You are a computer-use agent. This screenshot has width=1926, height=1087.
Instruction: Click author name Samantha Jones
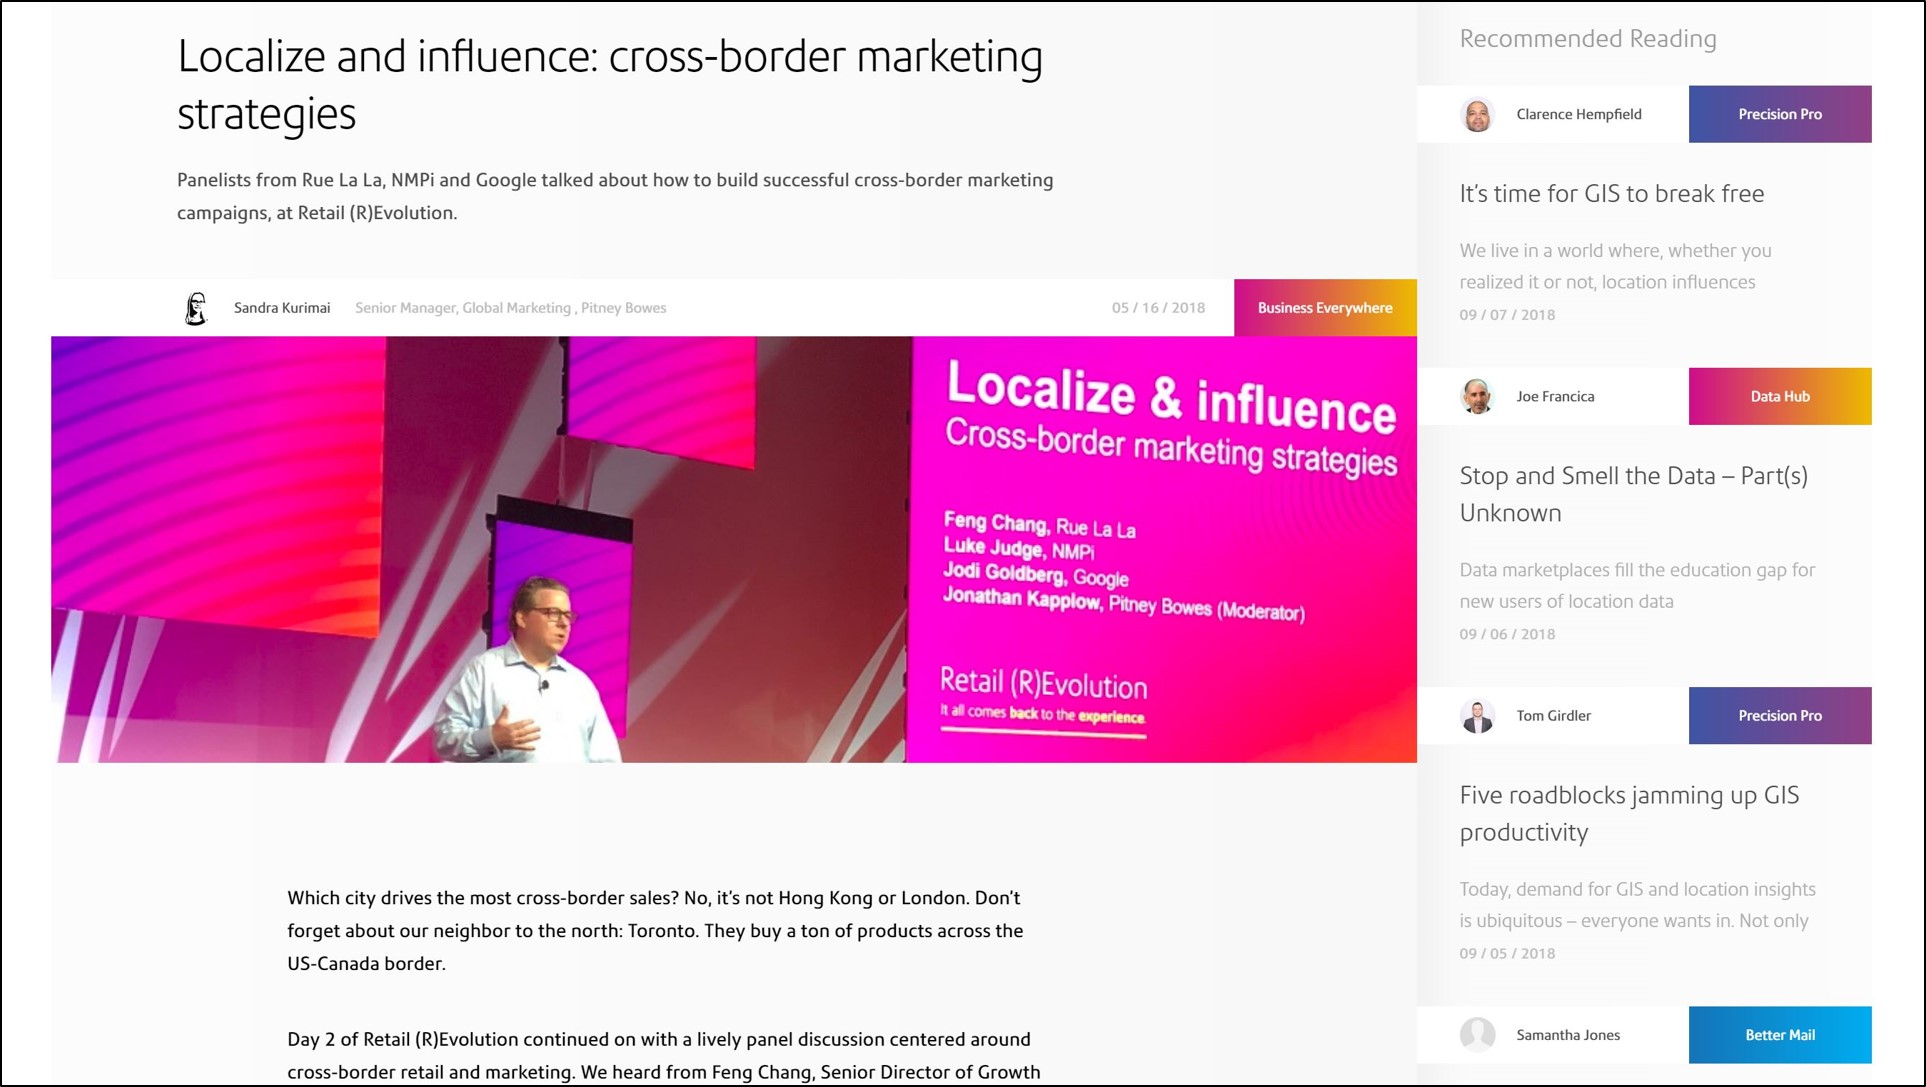1568,1035
